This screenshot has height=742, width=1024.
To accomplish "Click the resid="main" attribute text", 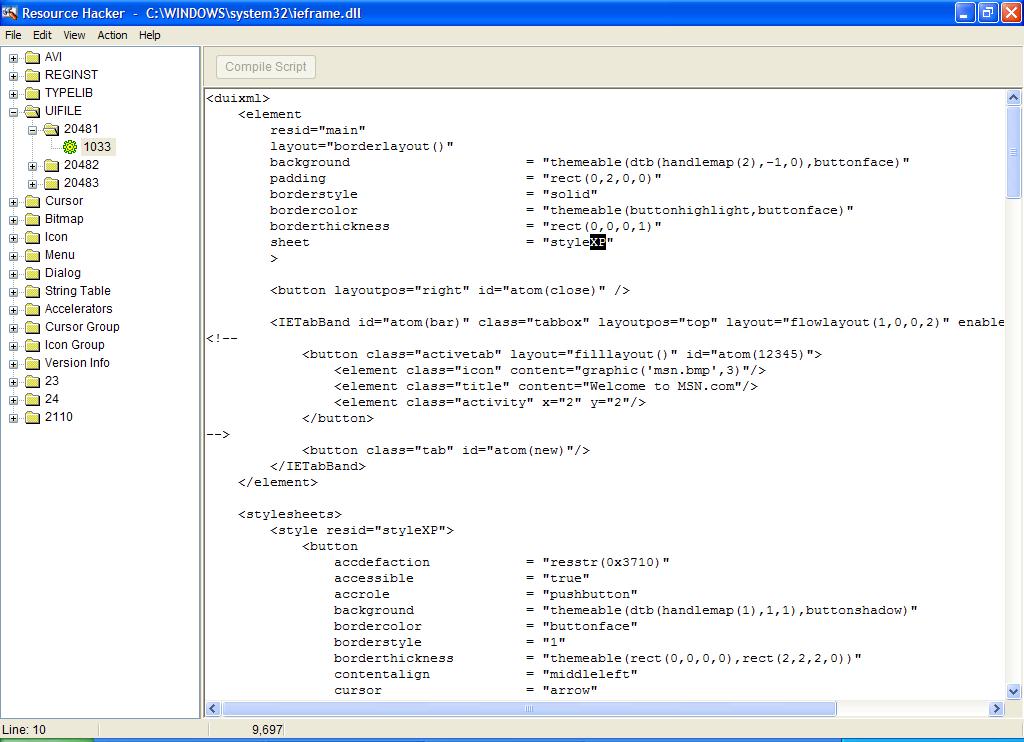I will (x=318, y=131).
